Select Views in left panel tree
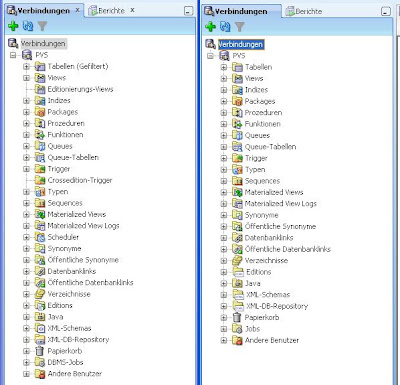The height and width of the screenshot is (385, 400). coord(57,78)
